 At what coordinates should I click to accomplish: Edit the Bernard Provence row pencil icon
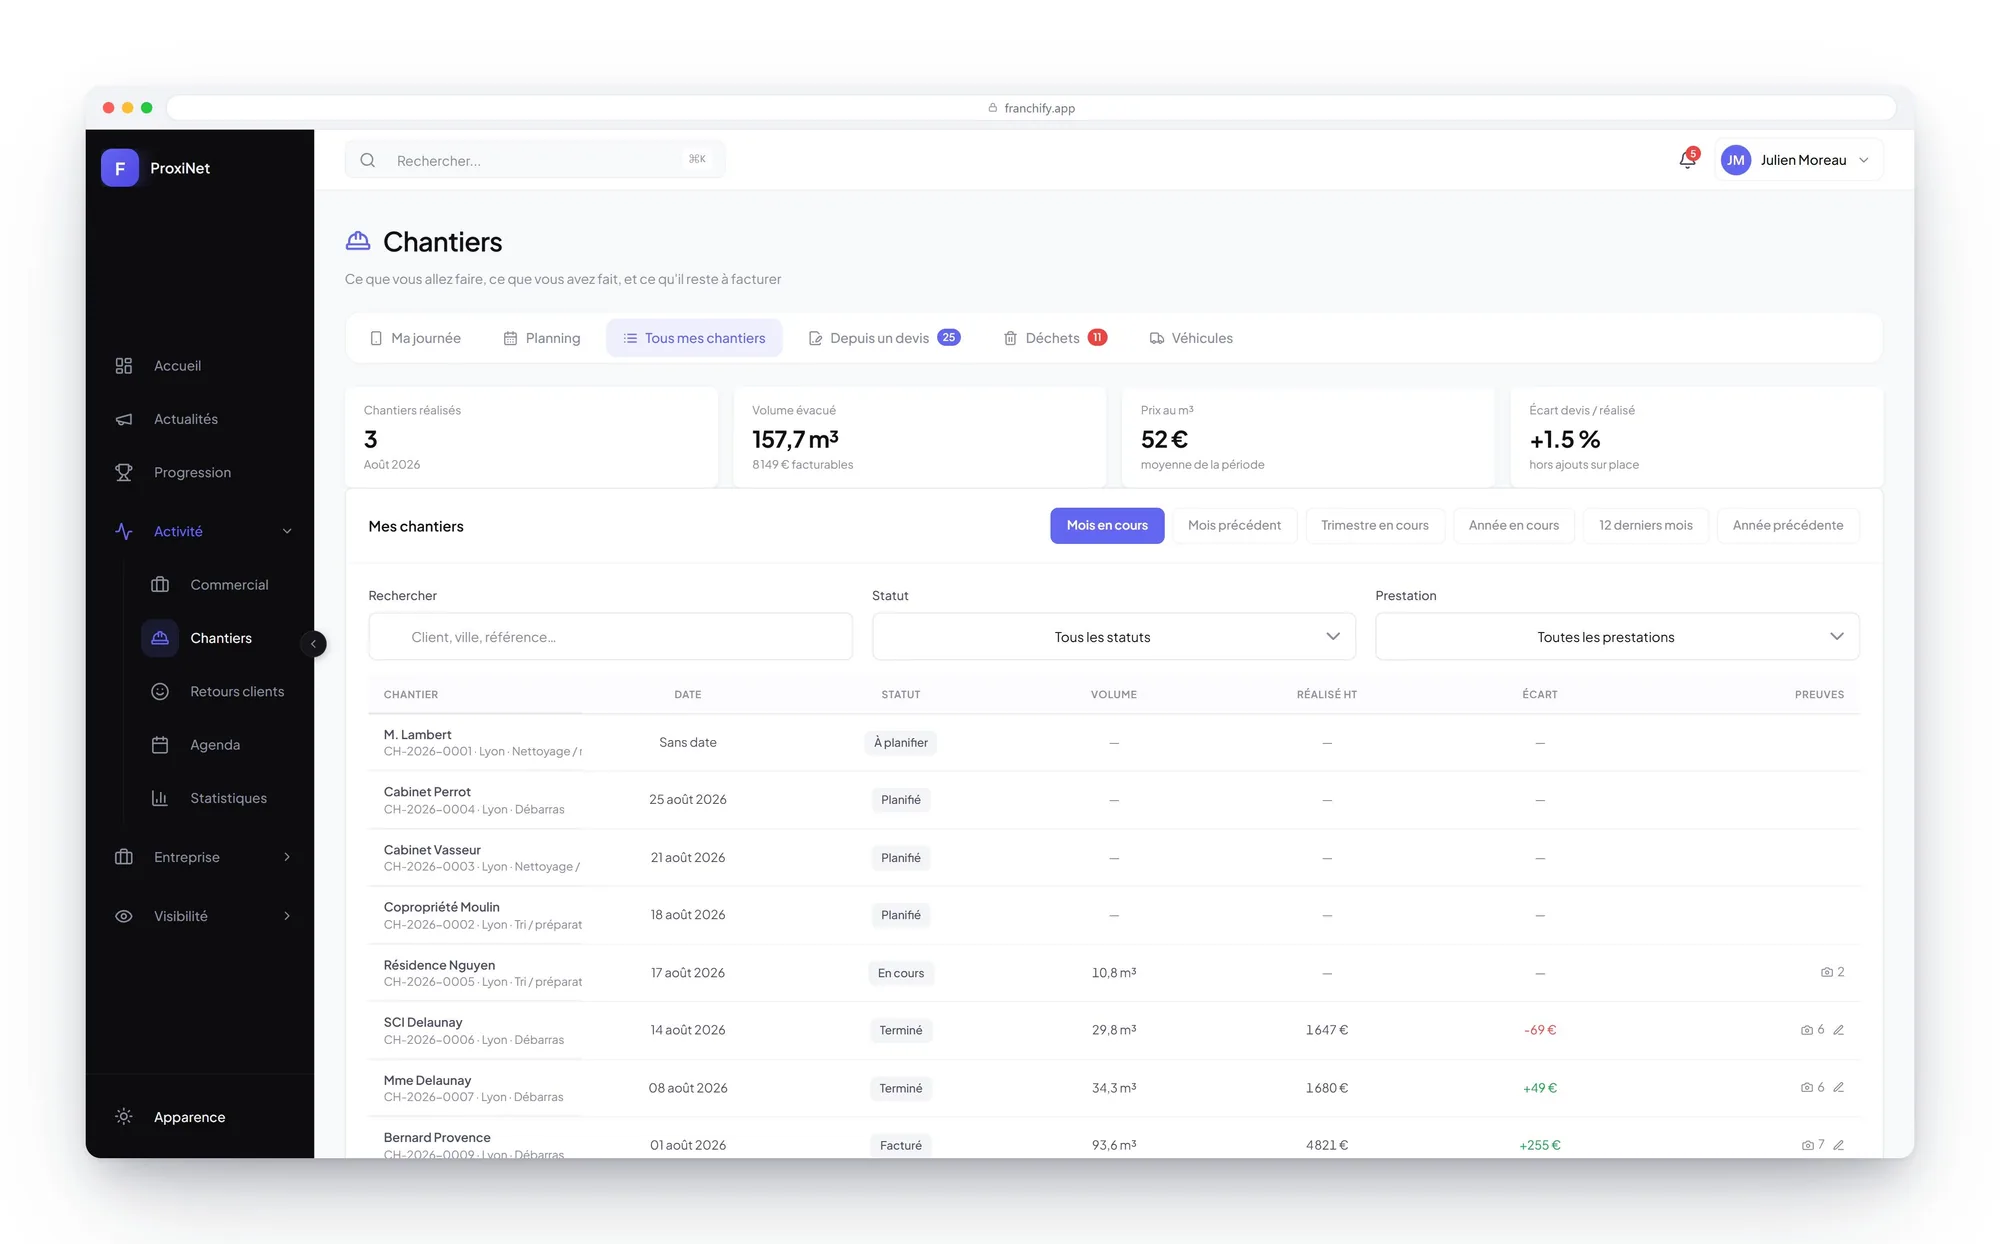tap(1838, 1145)
